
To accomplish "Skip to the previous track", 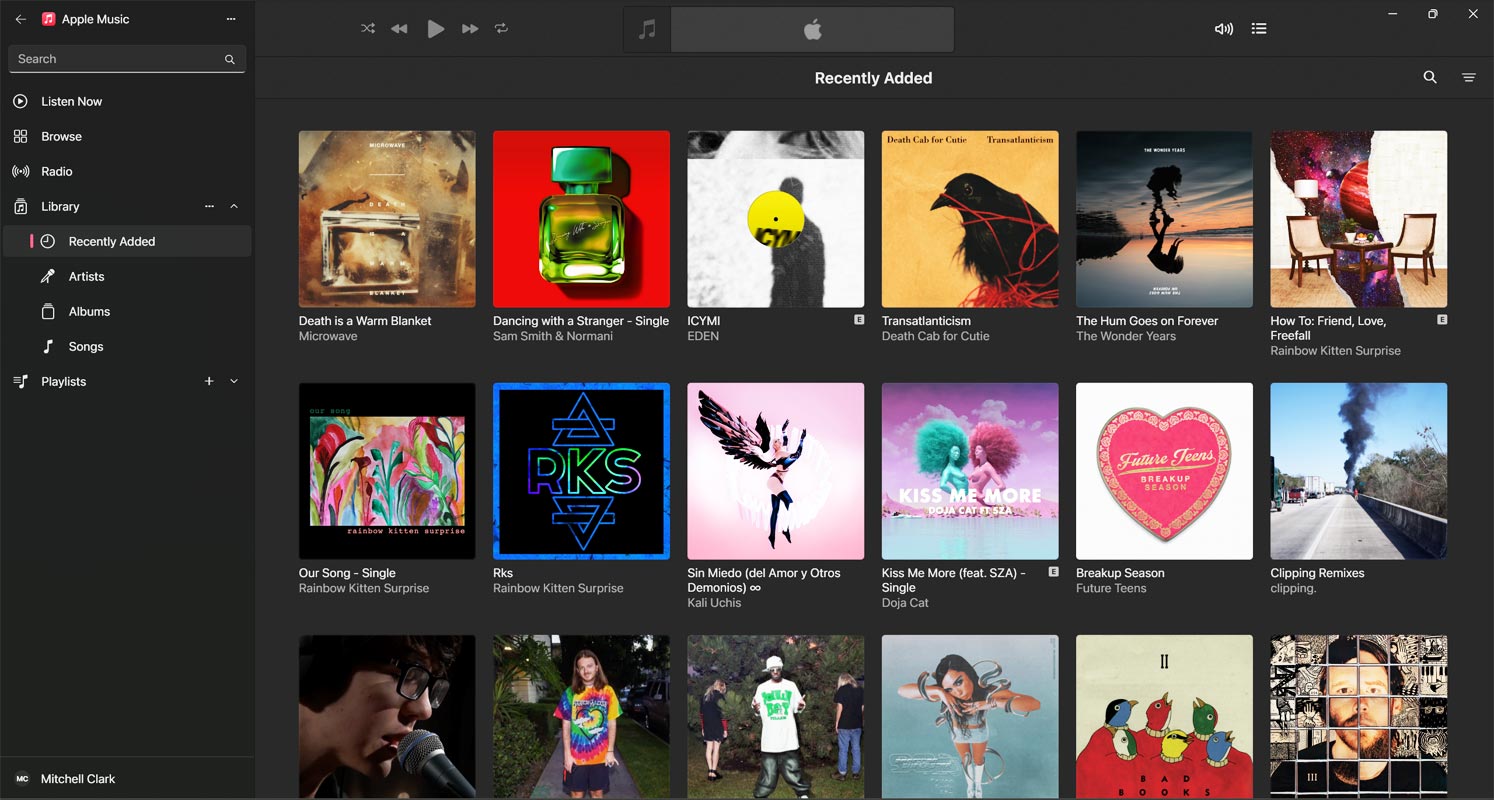I will (x=399, y=29).
